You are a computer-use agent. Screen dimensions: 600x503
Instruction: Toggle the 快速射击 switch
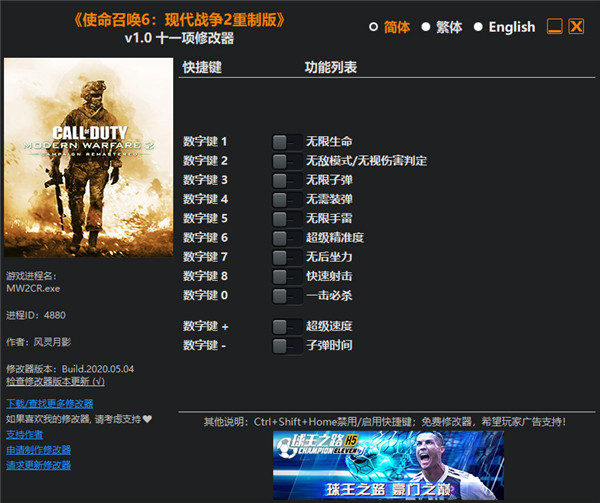[x=286, y=276]
